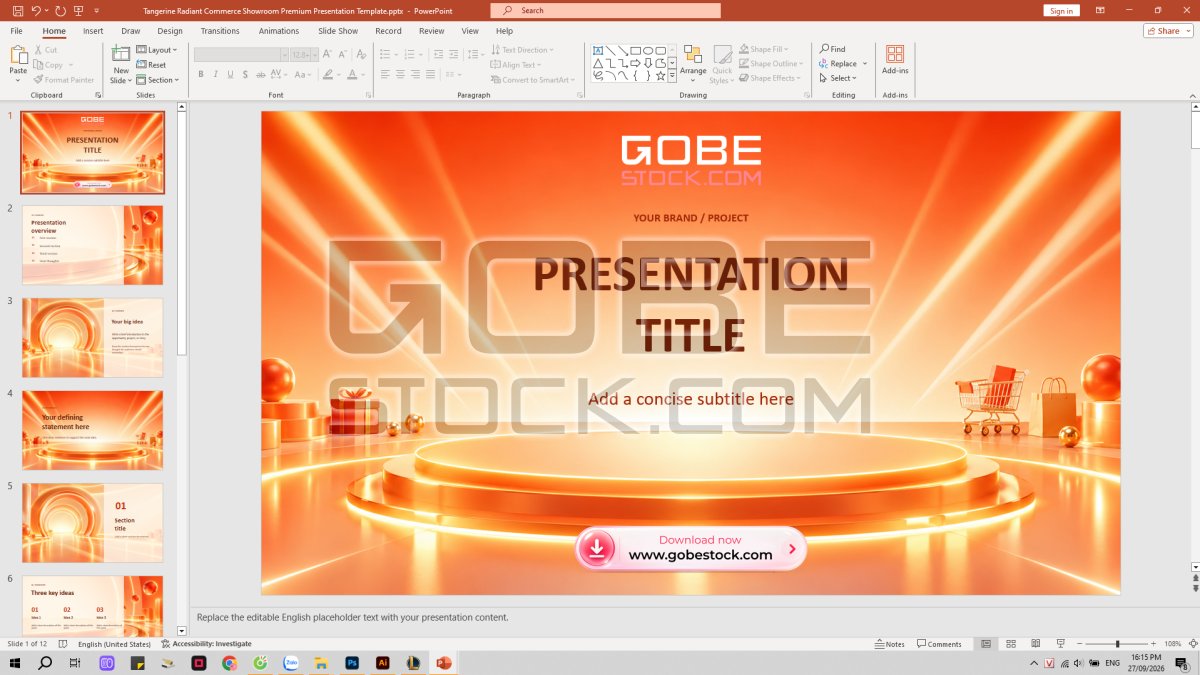The width and height of the screenshot is (1200, 675).
Task: Expand the shapes gallery More arrow
Action: tap(673, 76)
